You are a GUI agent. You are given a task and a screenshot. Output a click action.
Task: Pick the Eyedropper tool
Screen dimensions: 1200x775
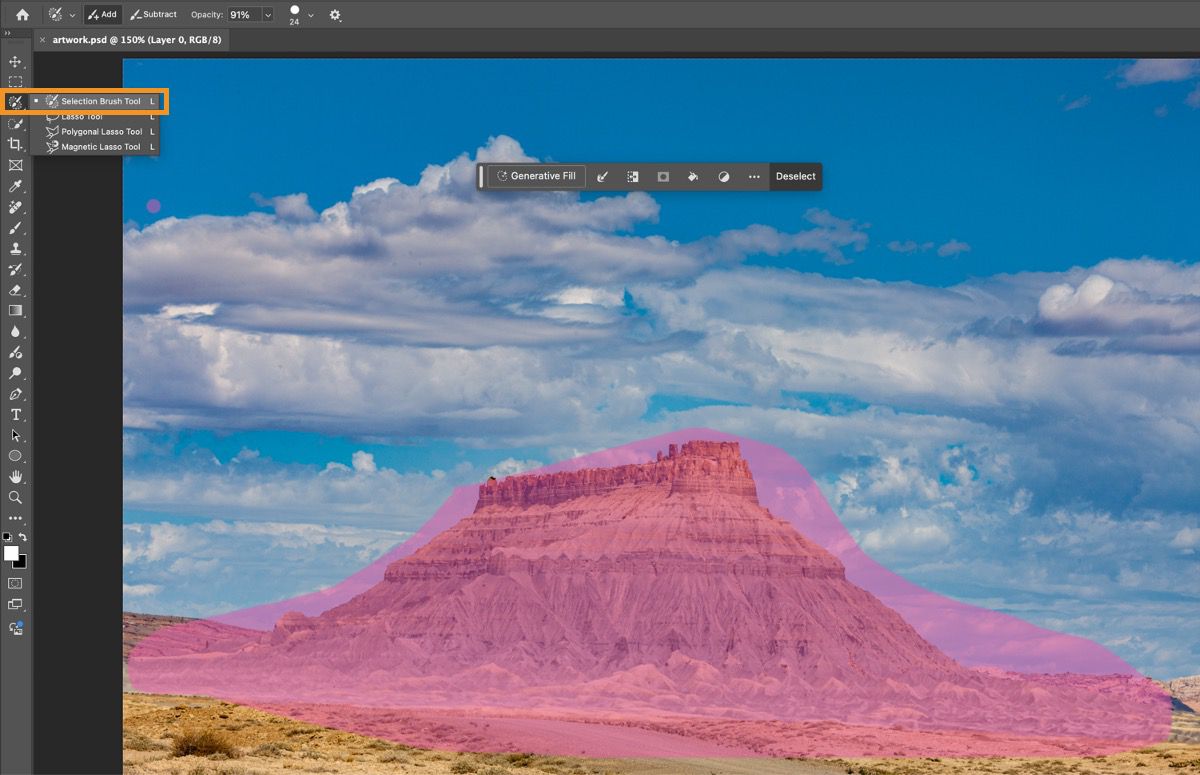click(x=15, y=186)
